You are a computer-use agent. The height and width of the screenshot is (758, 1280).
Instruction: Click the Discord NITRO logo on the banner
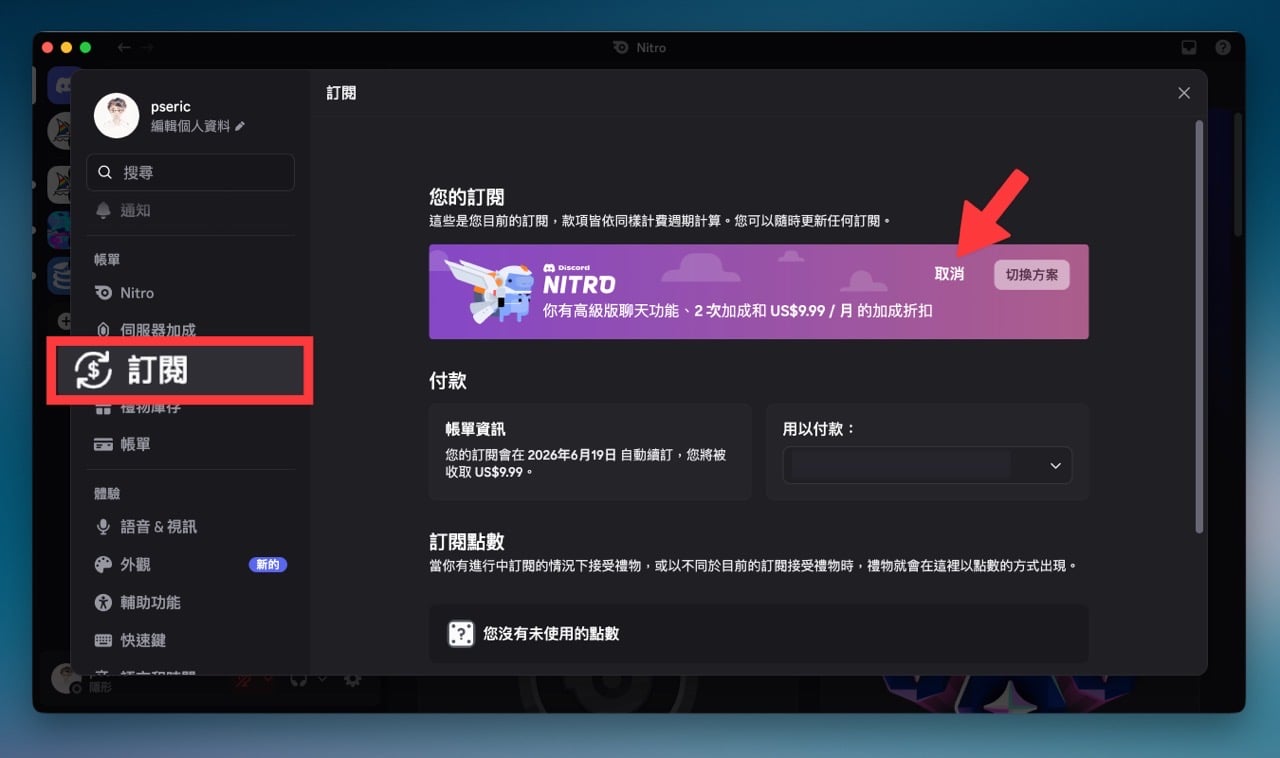coord(579,279)
